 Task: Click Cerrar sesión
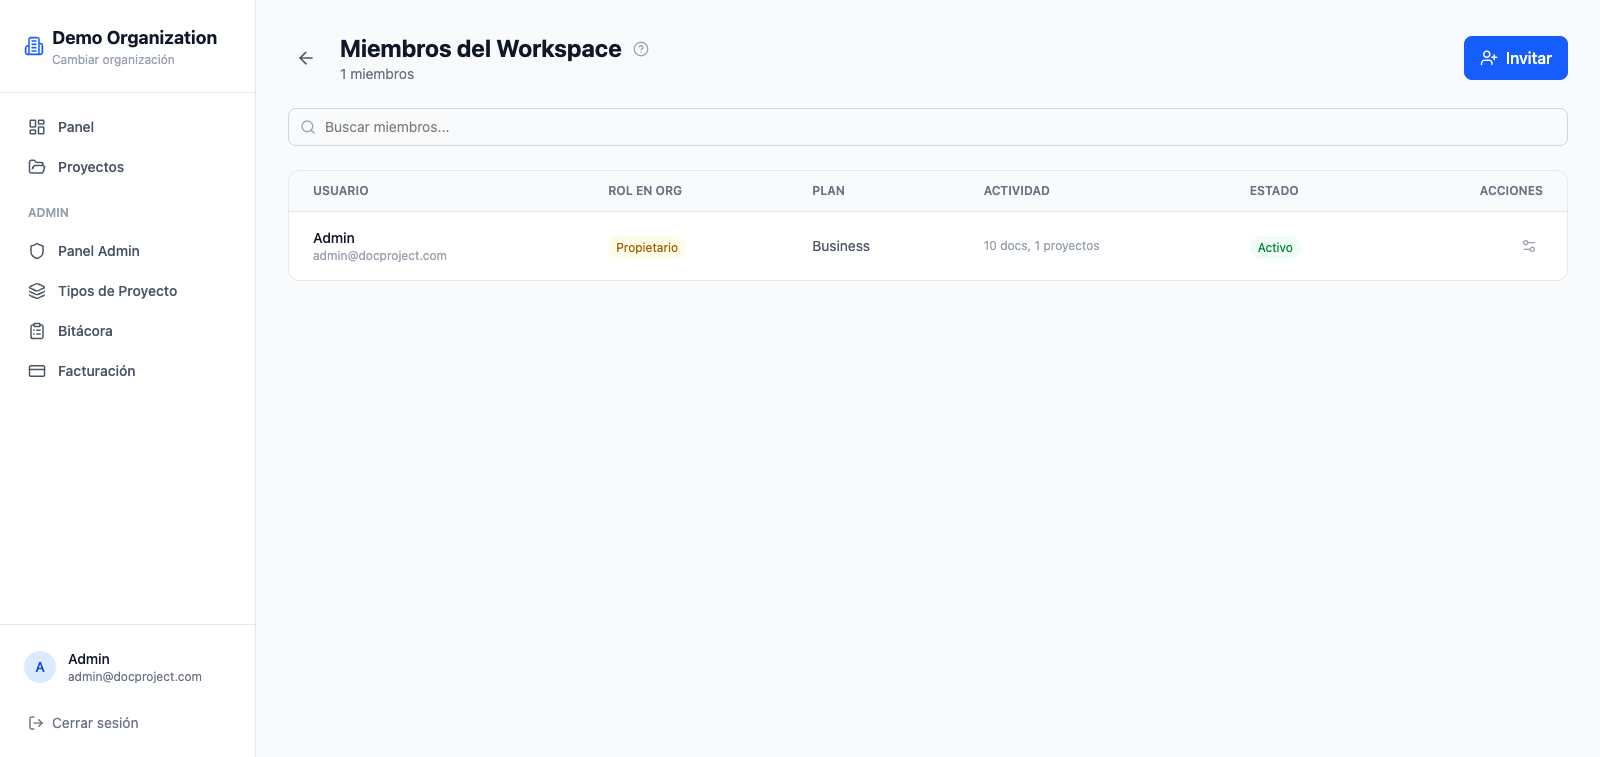point(84,723)
